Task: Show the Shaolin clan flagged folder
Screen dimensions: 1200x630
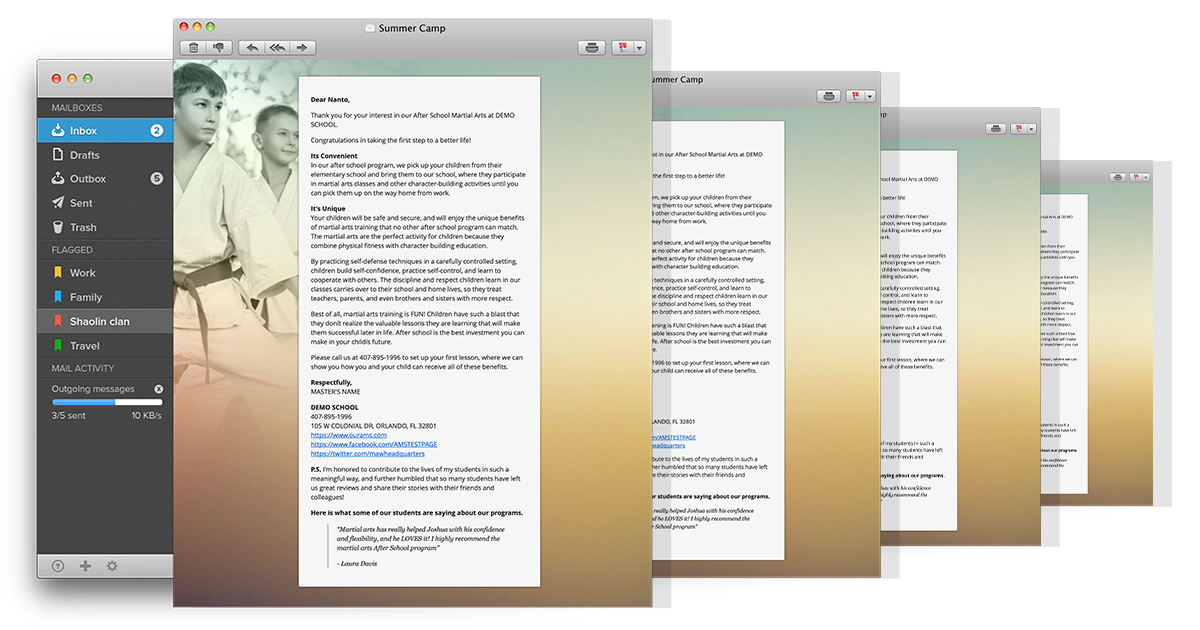Action: (x=99, y=322)
